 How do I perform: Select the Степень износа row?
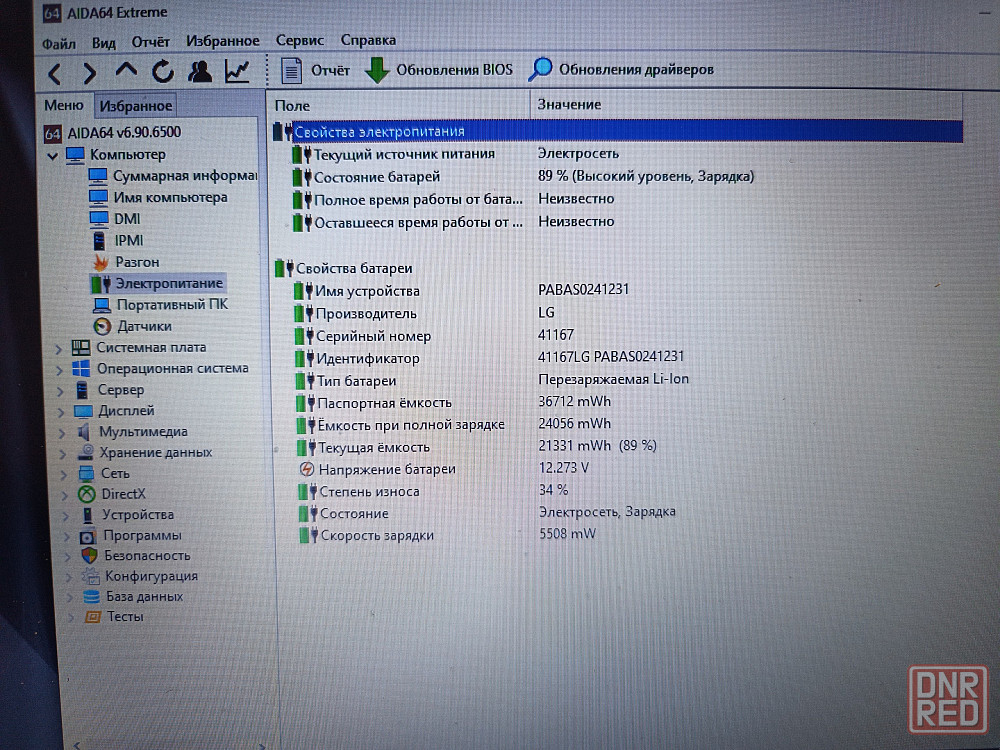[434, 491]
